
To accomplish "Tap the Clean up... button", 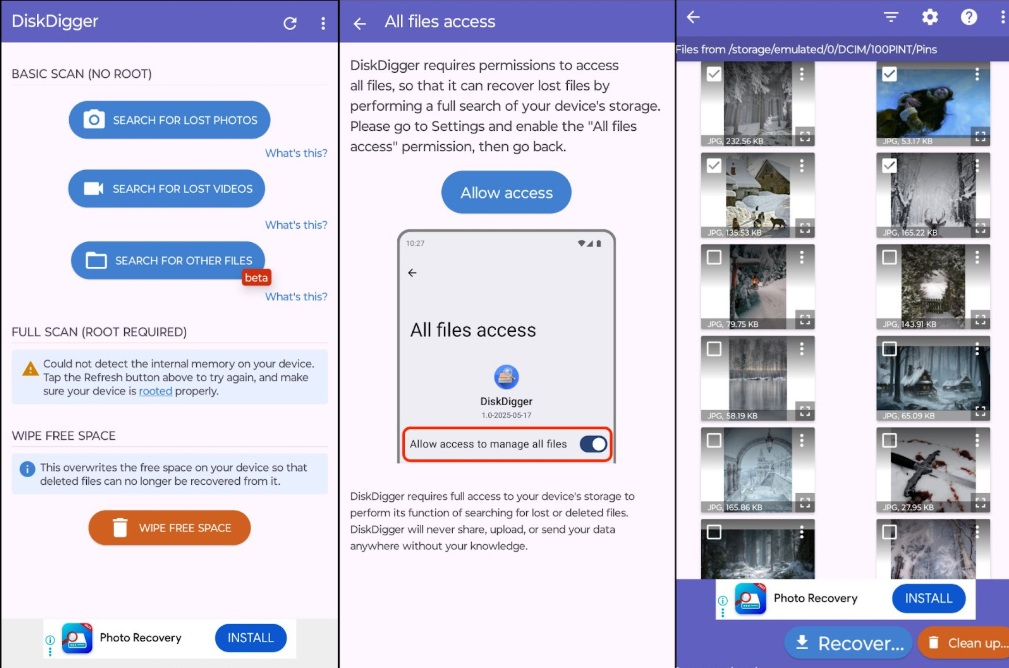I will tap(964, 643).
